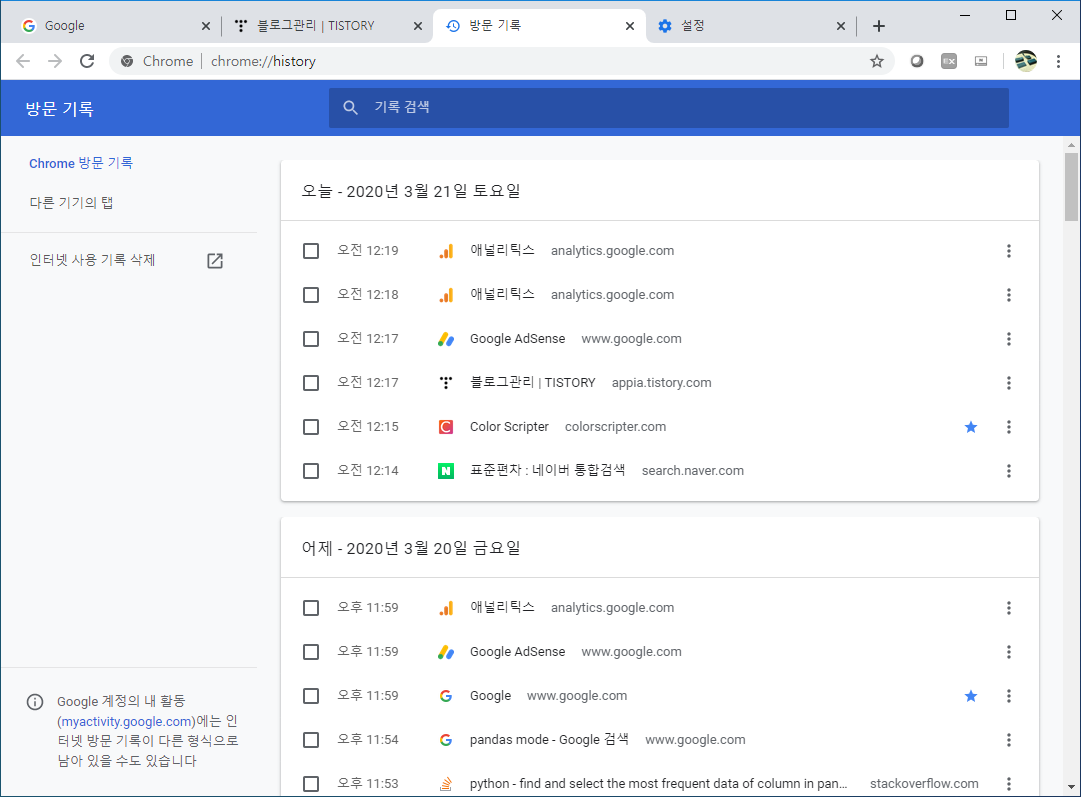Screen dimensions: 1081x797
Task: Click the Stack Overflow favicon on python row
Action: 446,784
